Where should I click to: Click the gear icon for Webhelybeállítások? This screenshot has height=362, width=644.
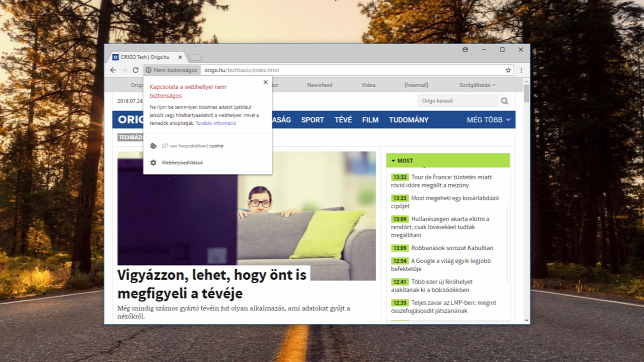coord(153,163)
